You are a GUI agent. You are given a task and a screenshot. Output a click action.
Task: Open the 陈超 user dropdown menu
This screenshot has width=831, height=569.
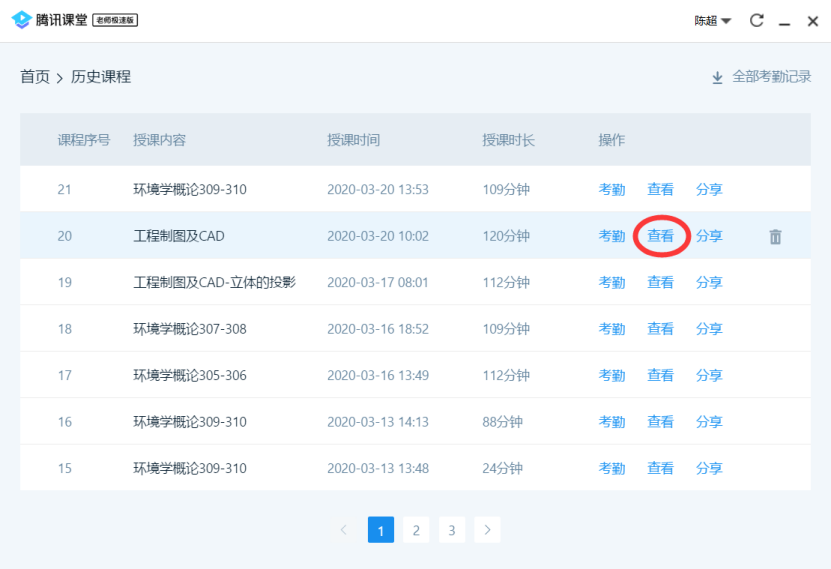(x=713, y=21)
